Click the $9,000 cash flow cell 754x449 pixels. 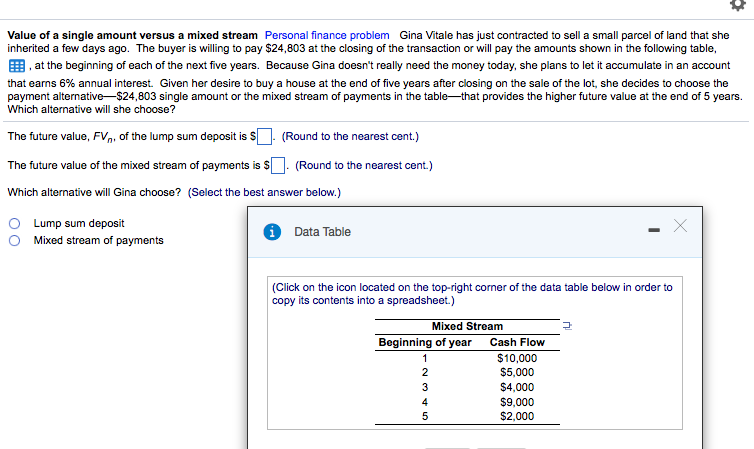517,402
